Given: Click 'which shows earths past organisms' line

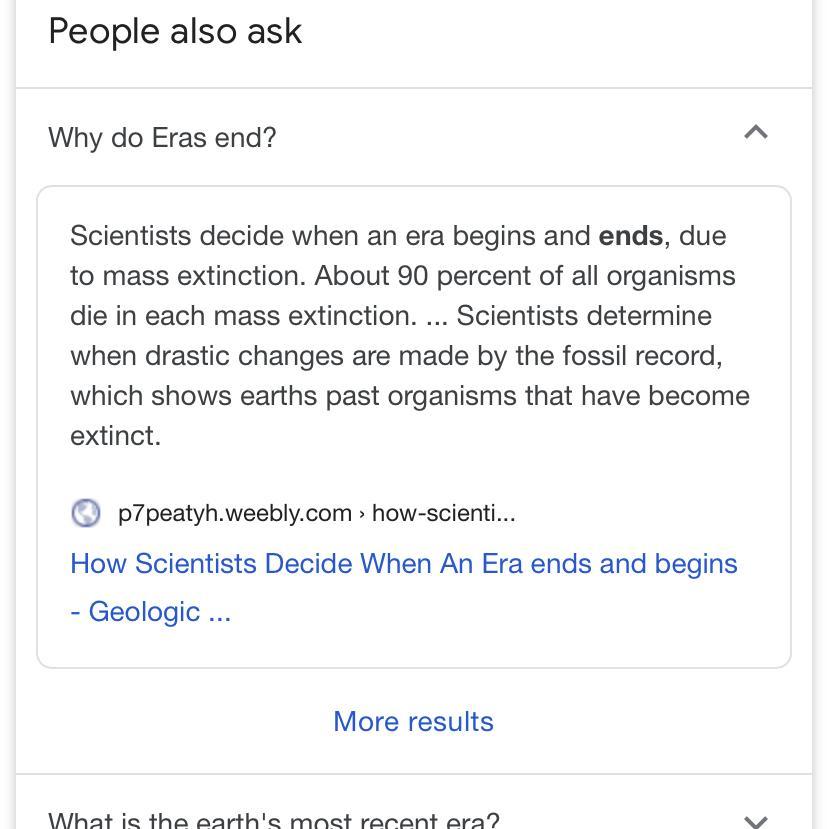Looking at the screenshot, I should click(x=300, y=396).
